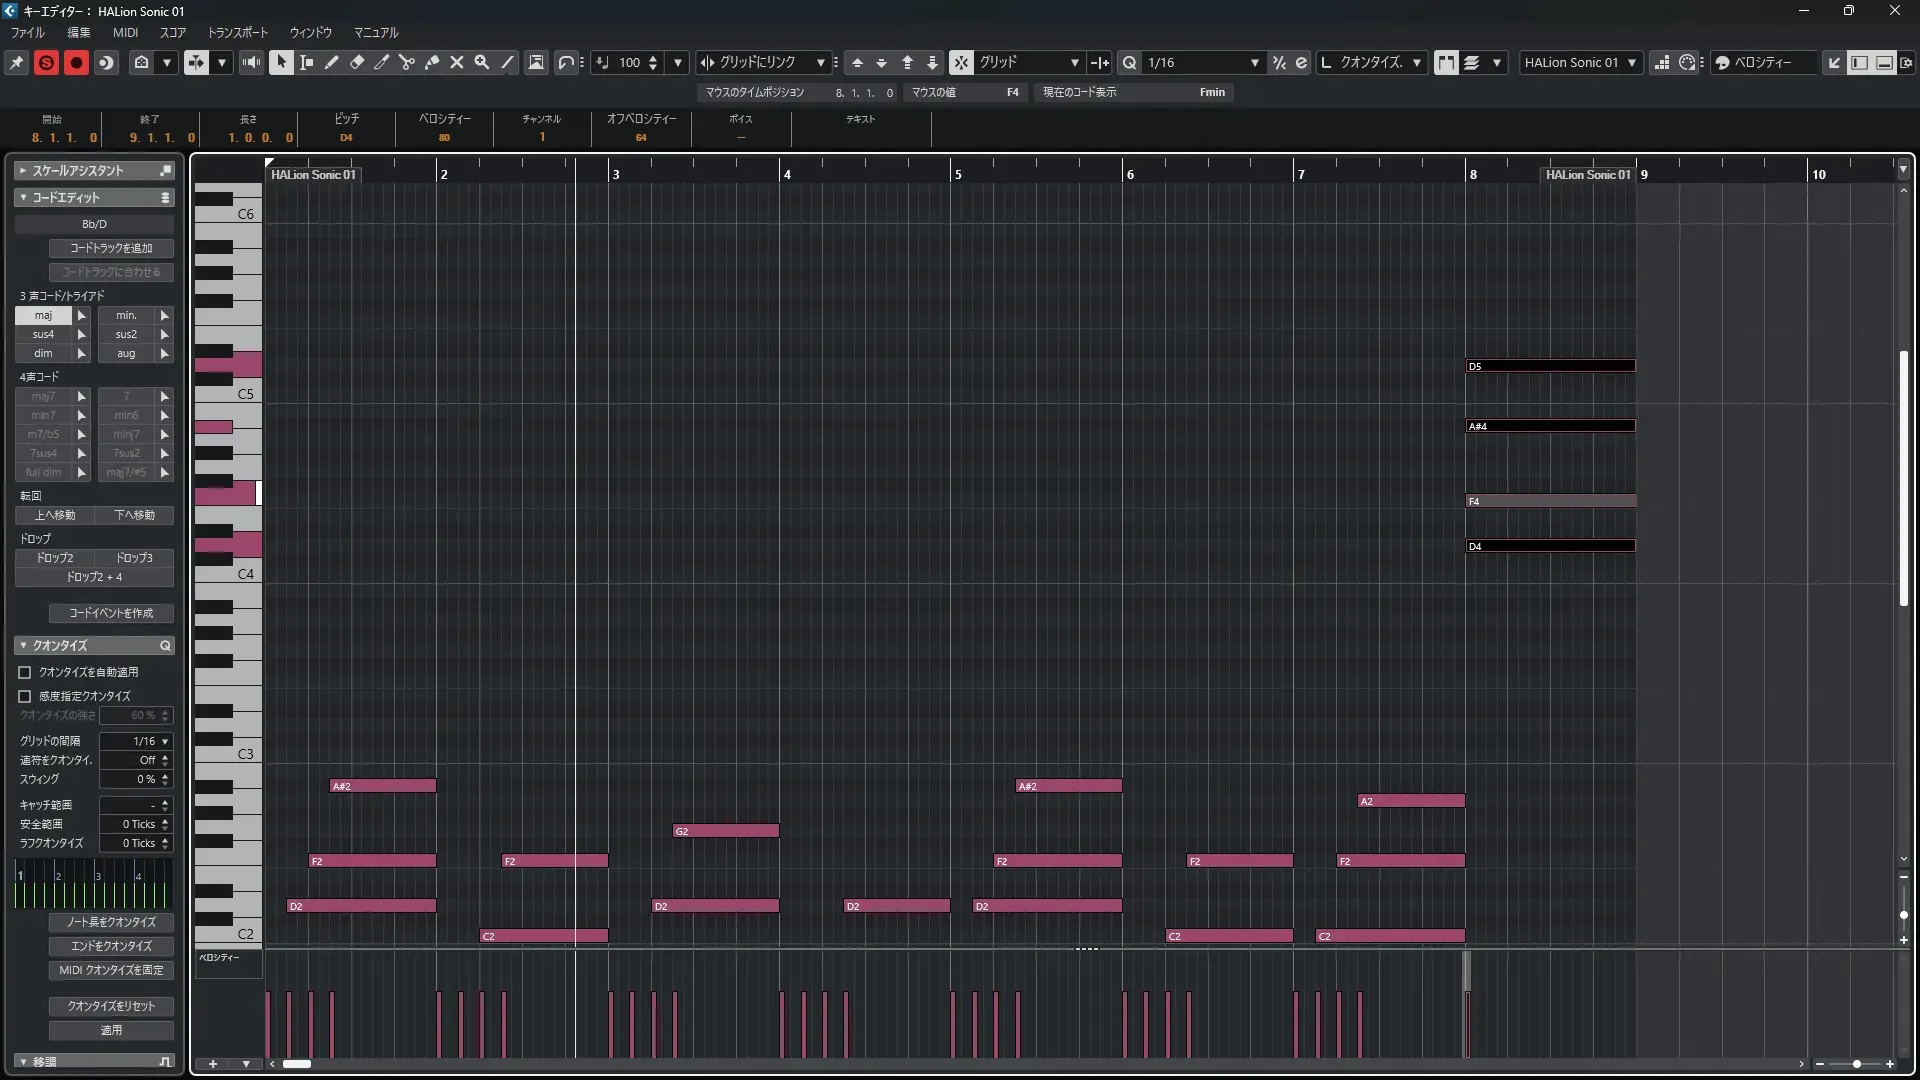Toggle Snap on/off button
This screenshot has height=1080, width=1920.
click(x=960, y=62)
